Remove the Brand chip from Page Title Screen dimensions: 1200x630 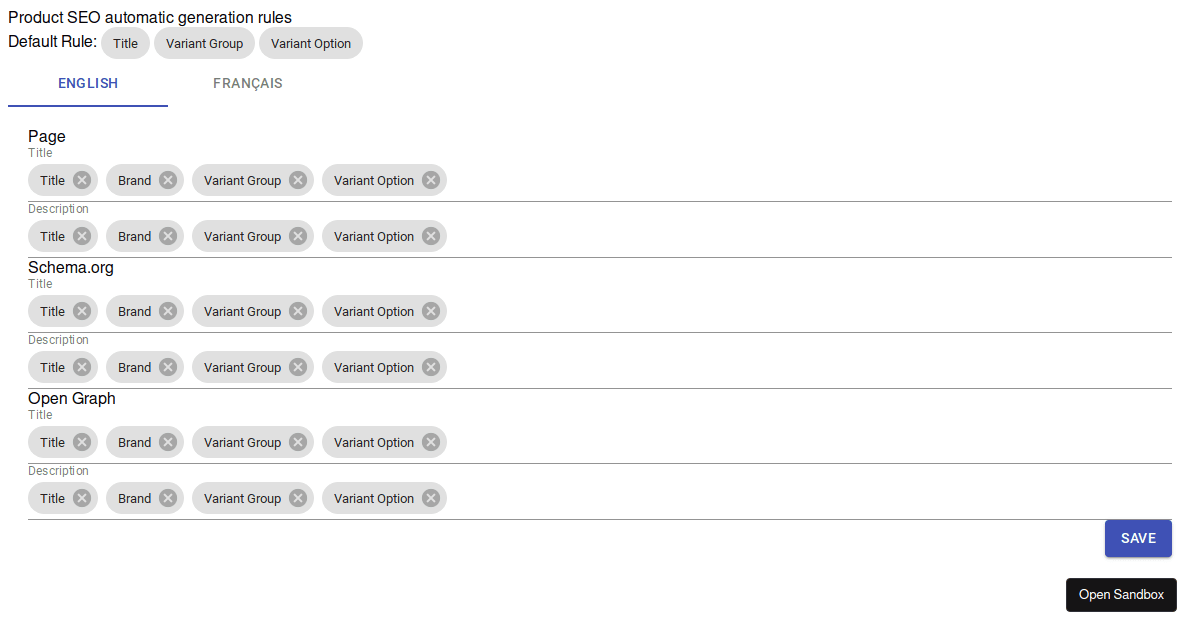(x=166, y=180)
